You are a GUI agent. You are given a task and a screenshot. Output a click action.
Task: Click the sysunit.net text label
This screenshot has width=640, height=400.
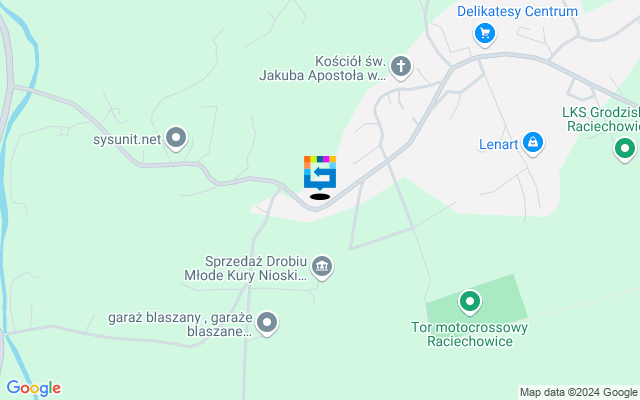tap(127, 140)
